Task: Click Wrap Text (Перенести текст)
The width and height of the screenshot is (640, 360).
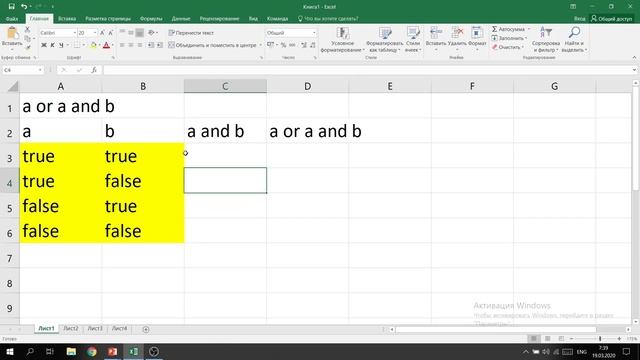Action: click(191, 33)
